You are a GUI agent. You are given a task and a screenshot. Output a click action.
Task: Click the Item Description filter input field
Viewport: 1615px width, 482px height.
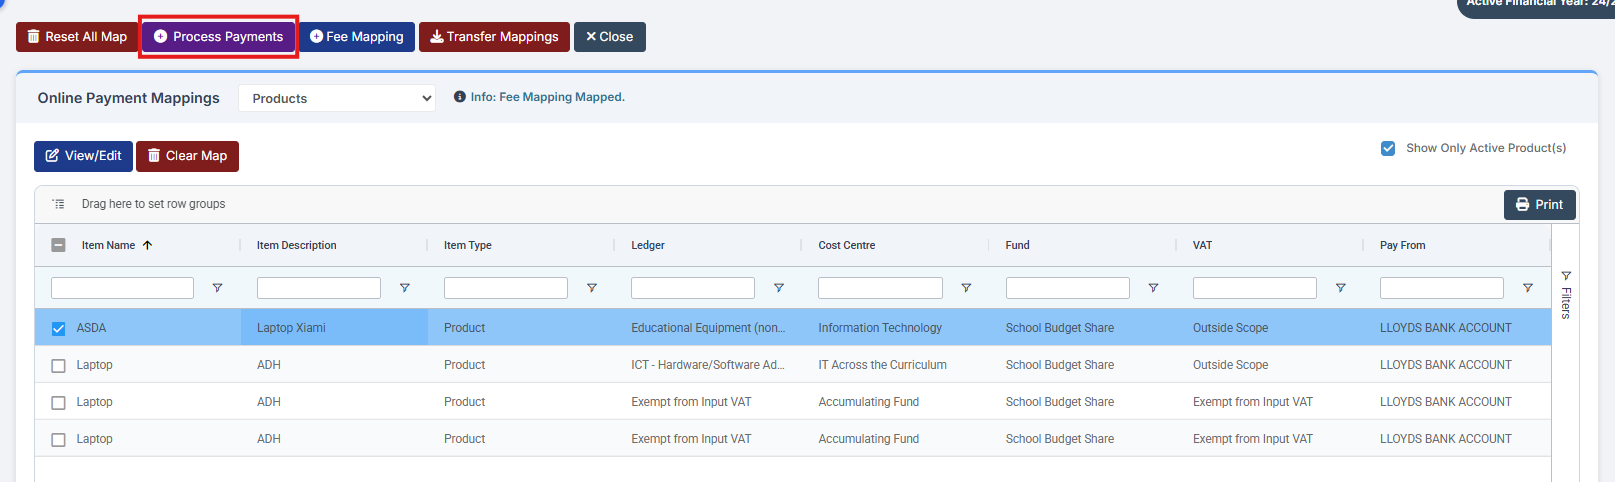point(319,288)
